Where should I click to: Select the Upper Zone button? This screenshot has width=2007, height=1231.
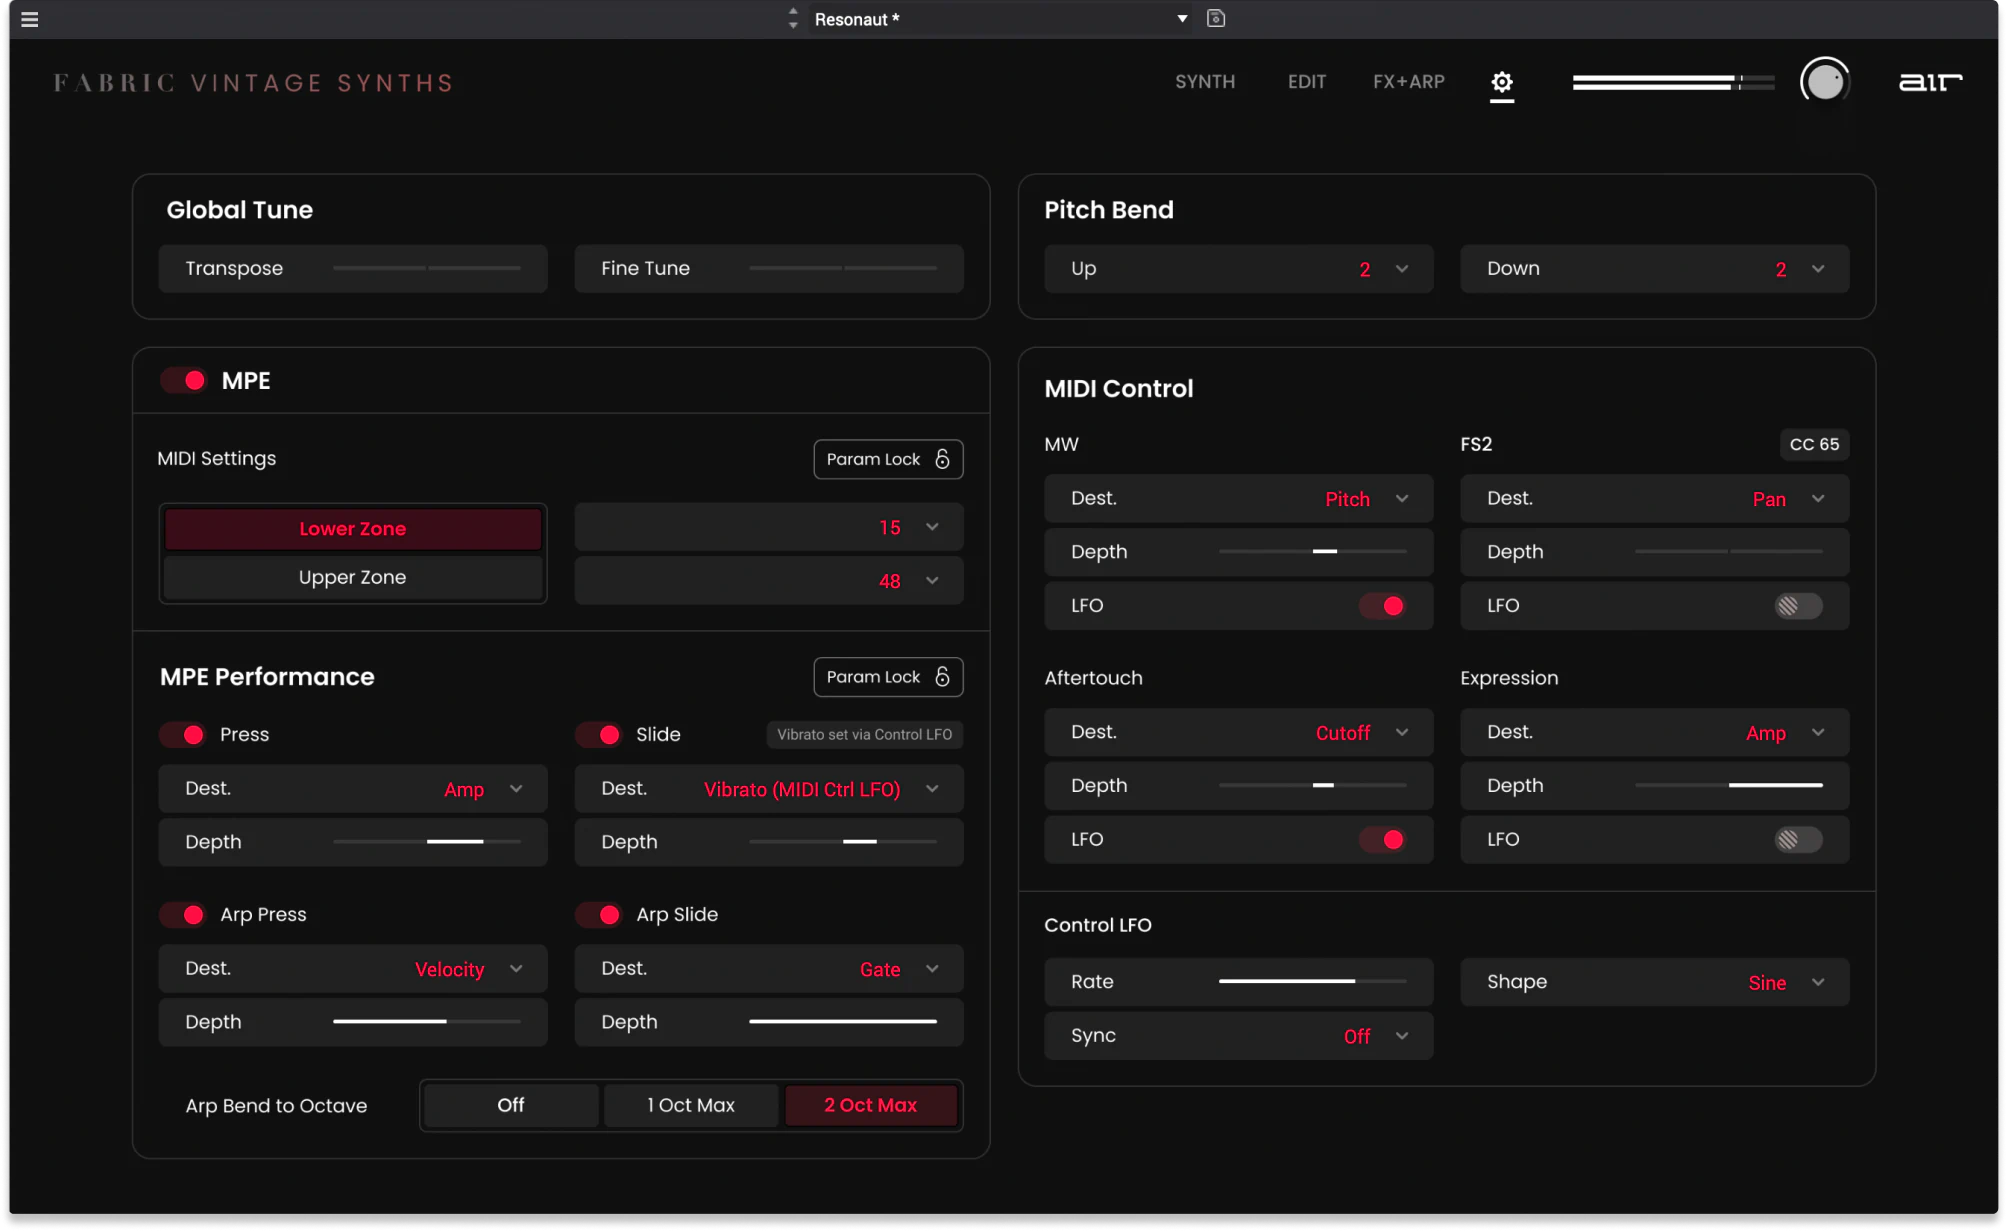click(352, 577)
